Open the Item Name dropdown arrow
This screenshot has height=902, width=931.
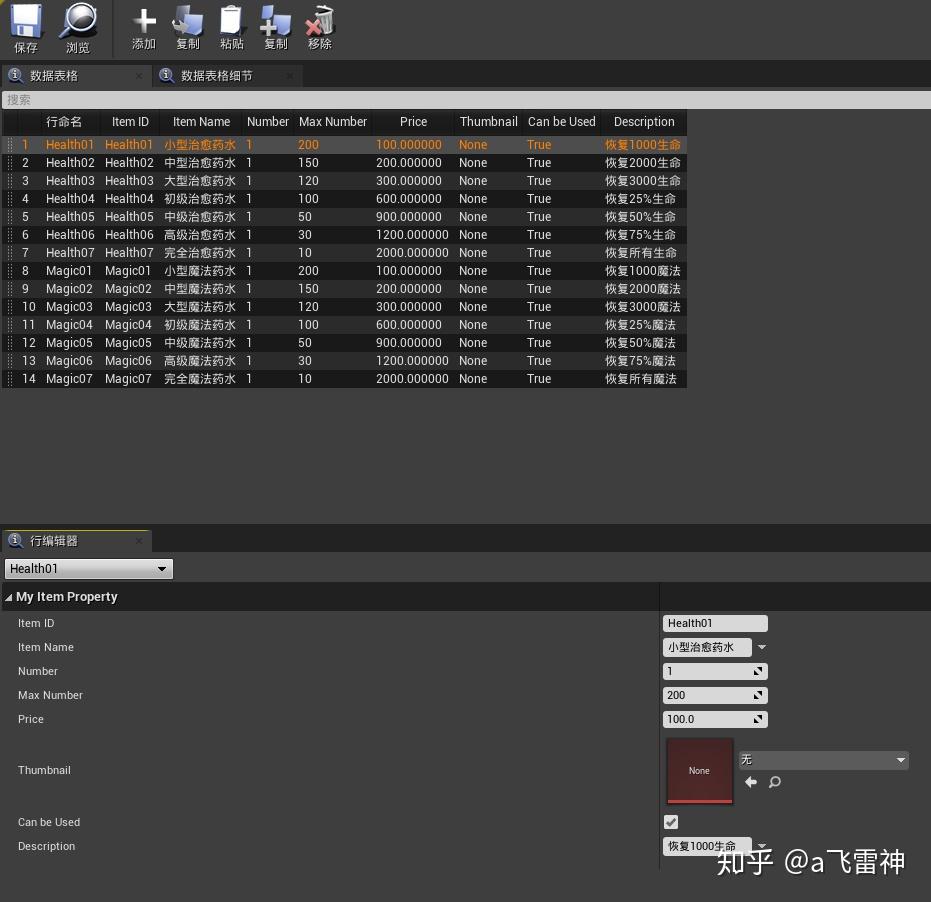tap(761, 647)
